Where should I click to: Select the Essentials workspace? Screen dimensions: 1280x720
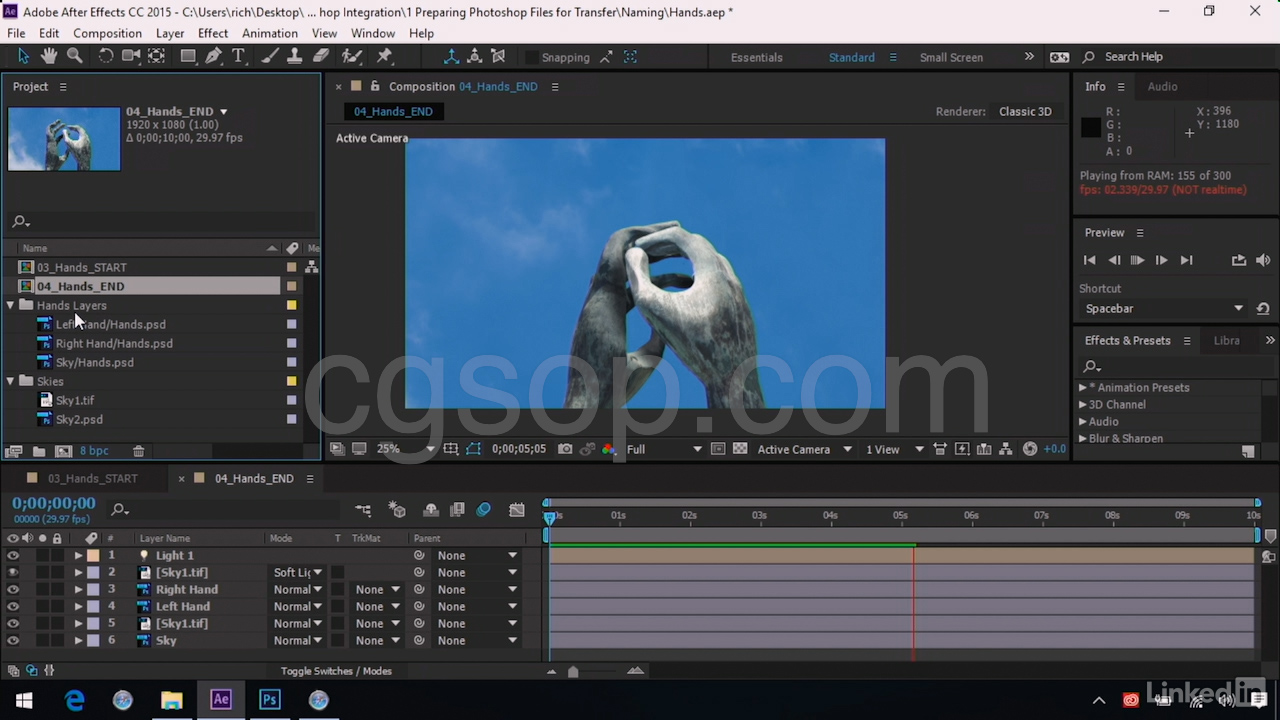click(757, 57)
